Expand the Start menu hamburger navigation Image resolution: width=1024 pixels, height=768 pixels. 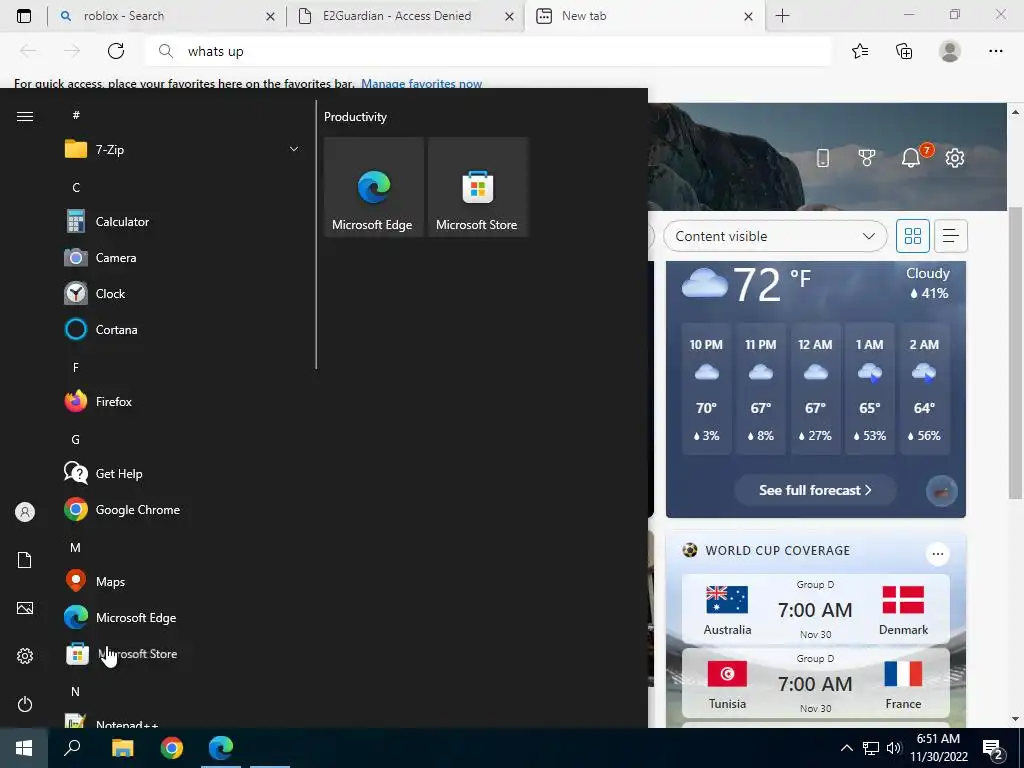25,116
